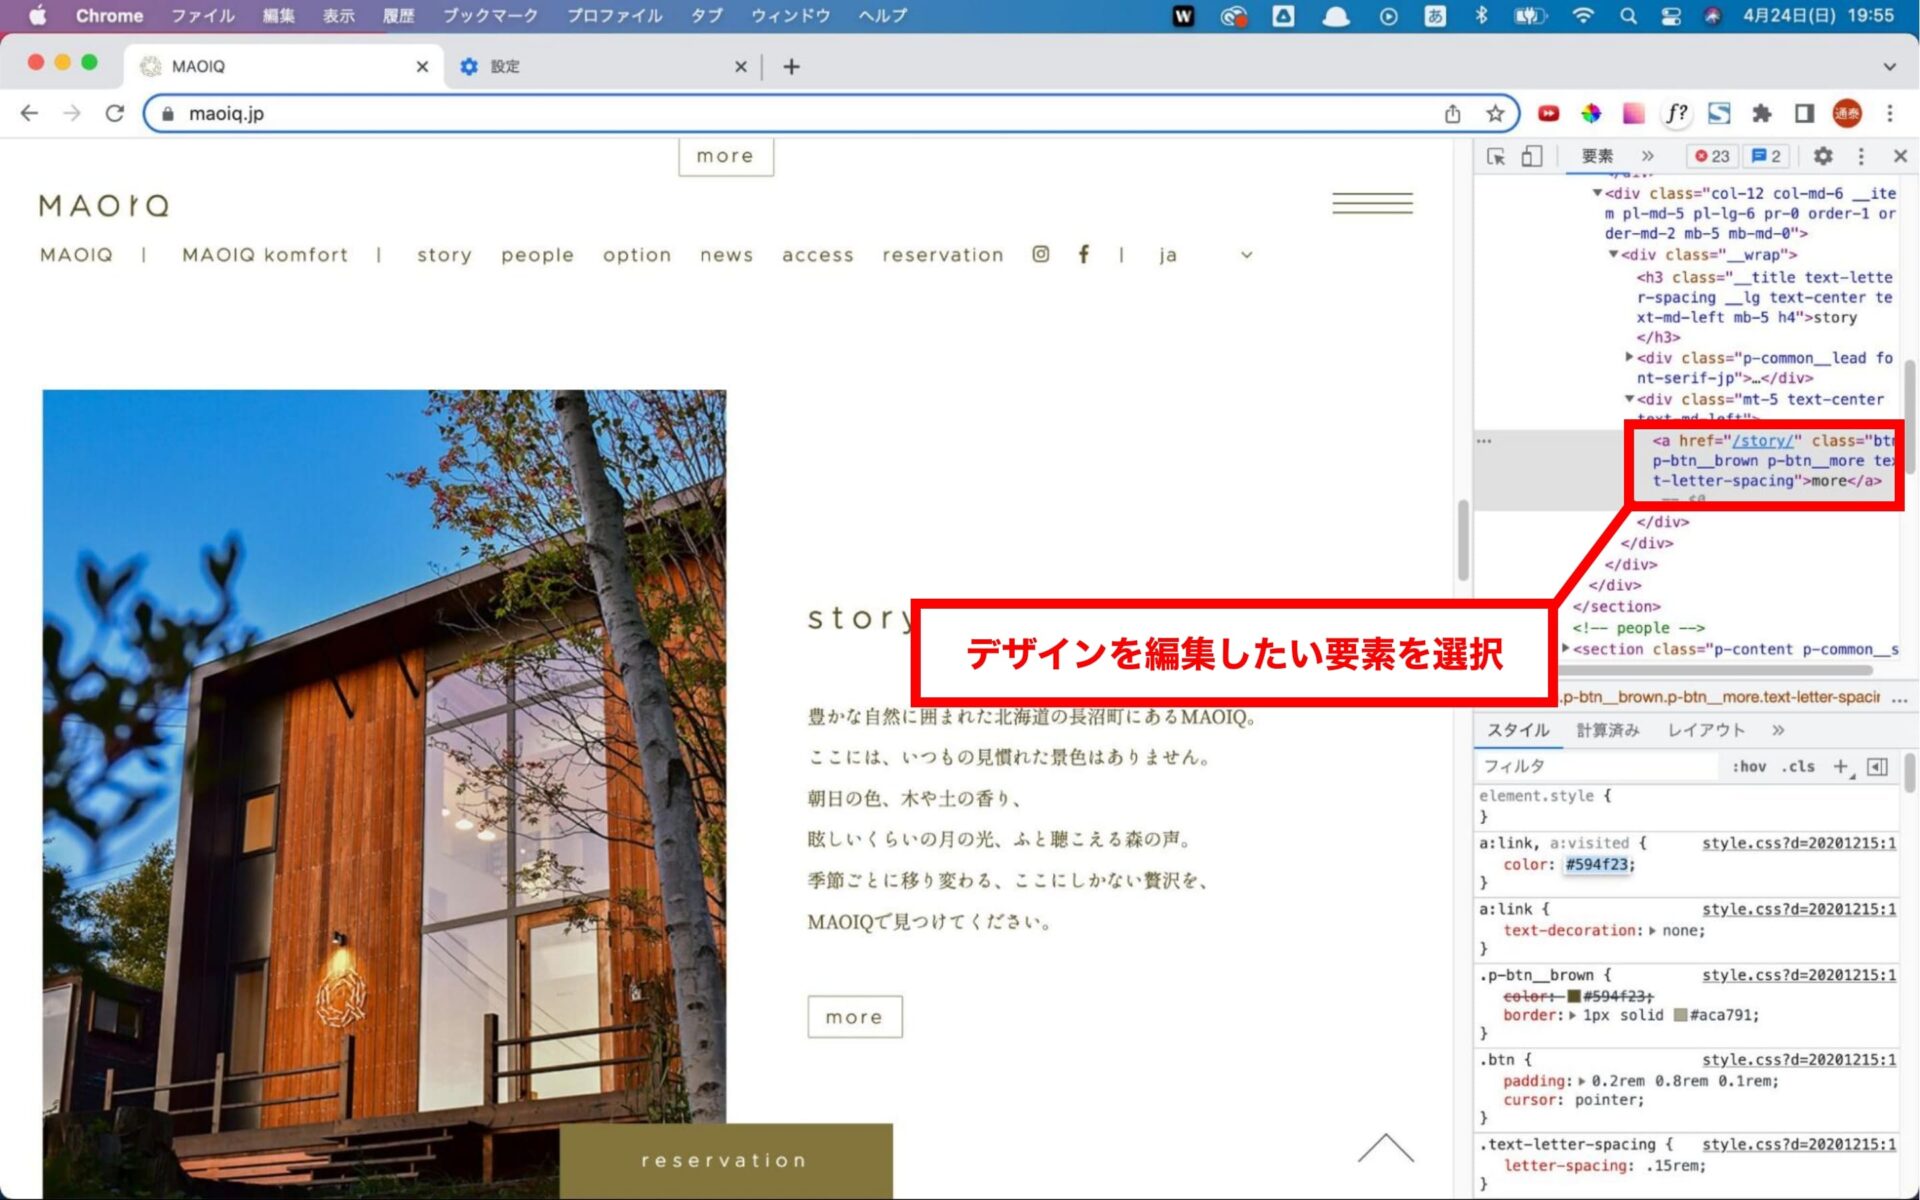Expand the padding shorthand property triangle
The image size is (1920, 1200).
coord(1582,1081)
